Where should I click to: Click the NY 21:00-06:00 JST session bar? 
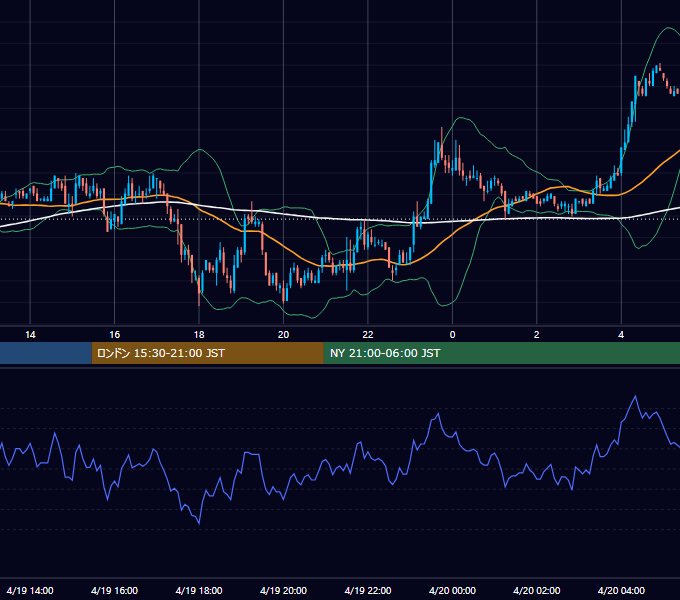click(502, 353)
